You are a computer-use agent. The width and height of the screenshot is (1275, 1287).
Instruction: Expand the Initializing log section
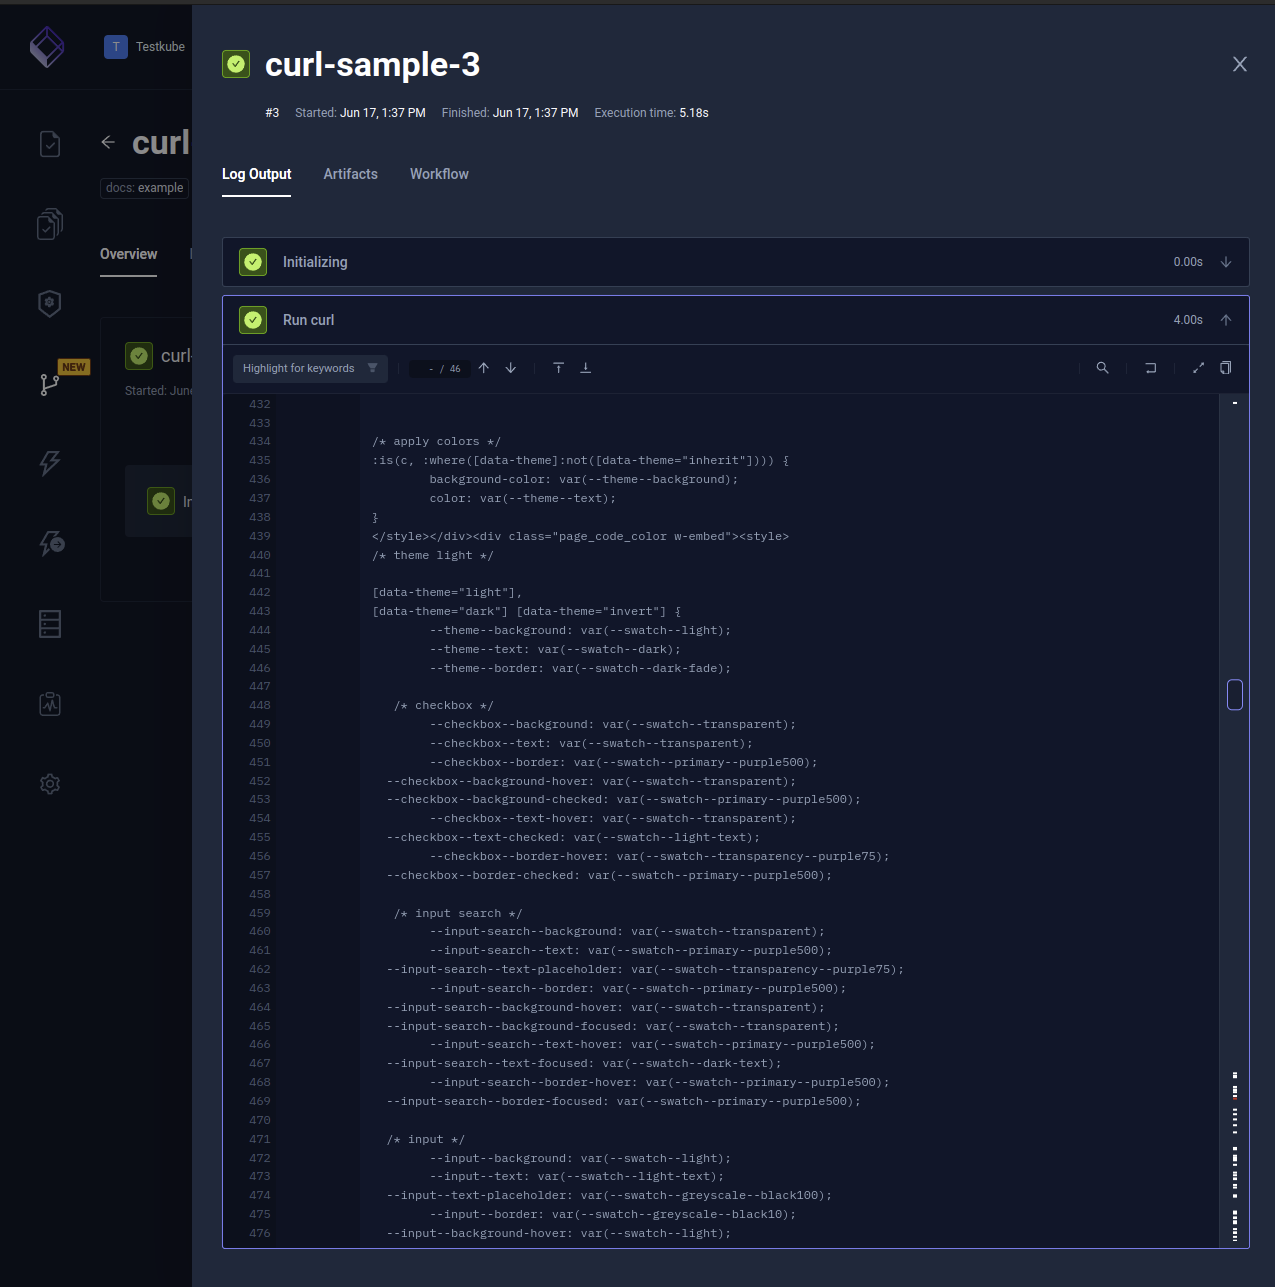[x=1227, y=261]
